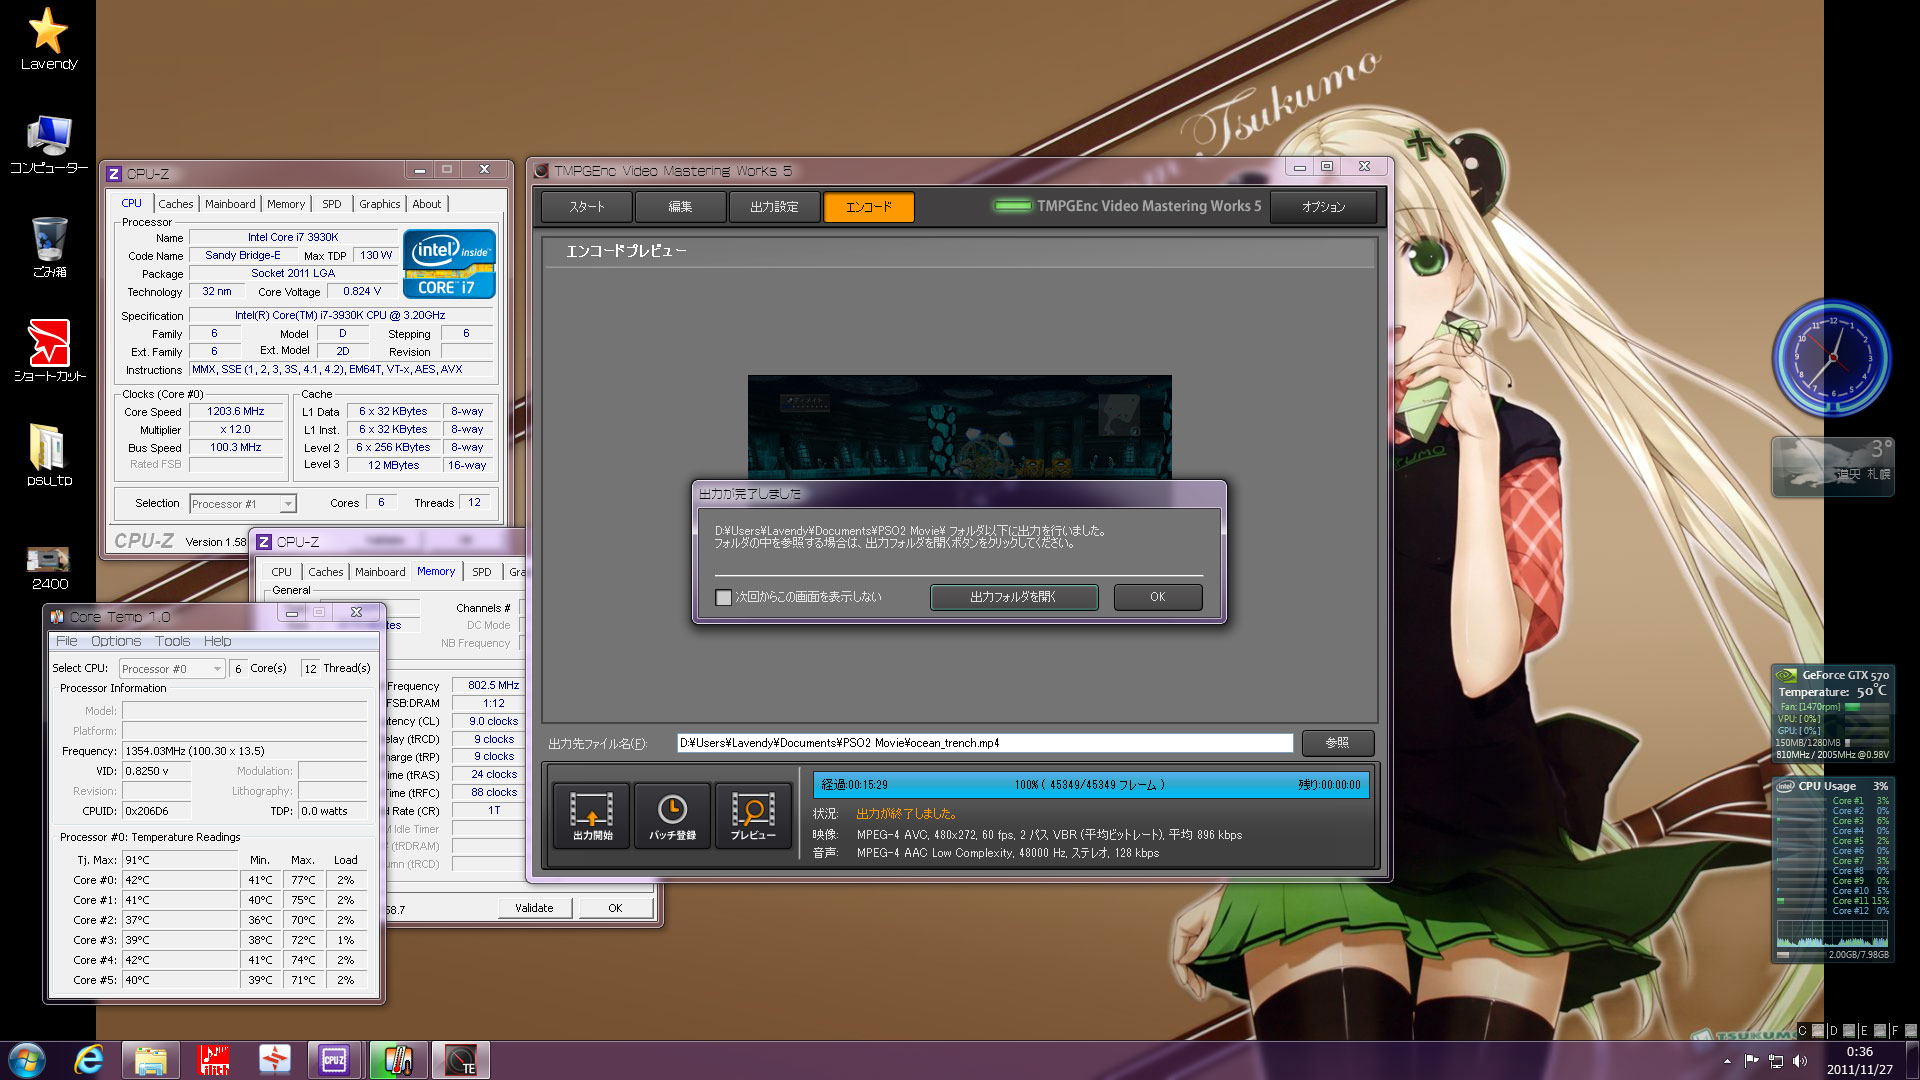
Task: Open the Windows Start orb
Action: pyautogui.click(x=27, y=1060)
